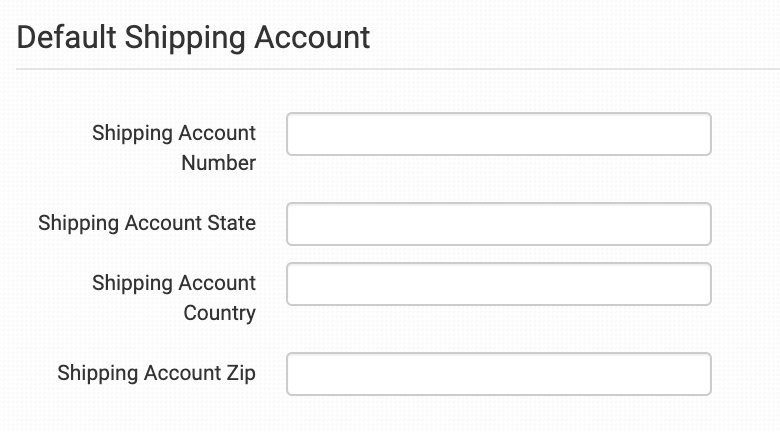Click the divider line under the heading
Screen dimensions: 780x432
(x=398, y=69)
